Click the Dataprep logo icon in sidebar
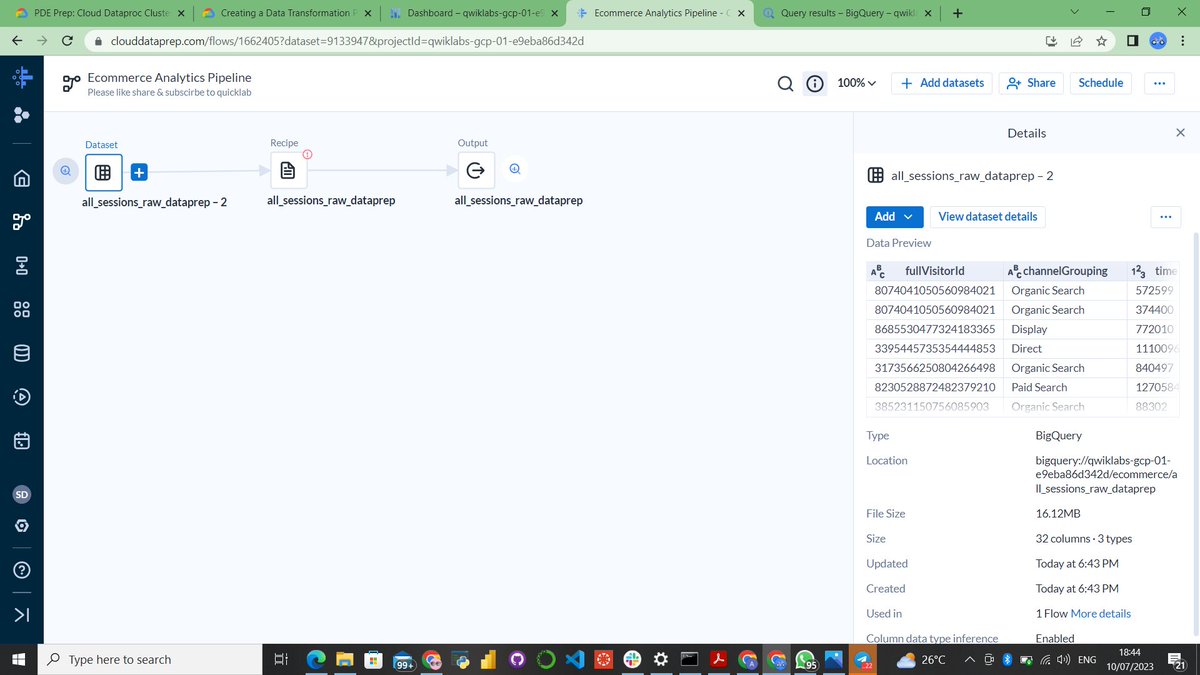Screen dimensions: 1200x675 click(22, 78)
